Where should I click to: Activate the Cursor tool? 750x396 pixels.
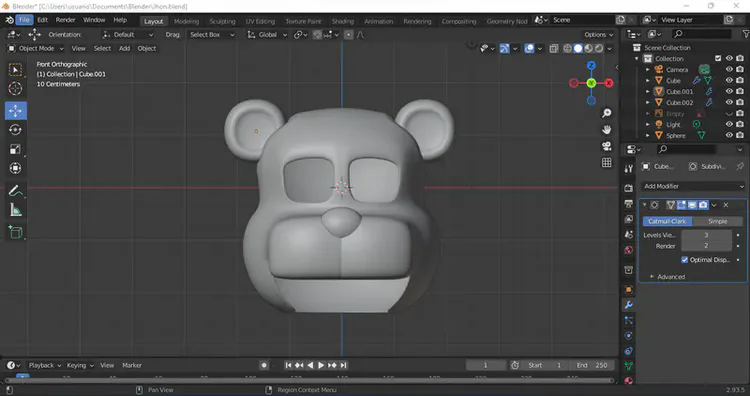tap(15, 88)
